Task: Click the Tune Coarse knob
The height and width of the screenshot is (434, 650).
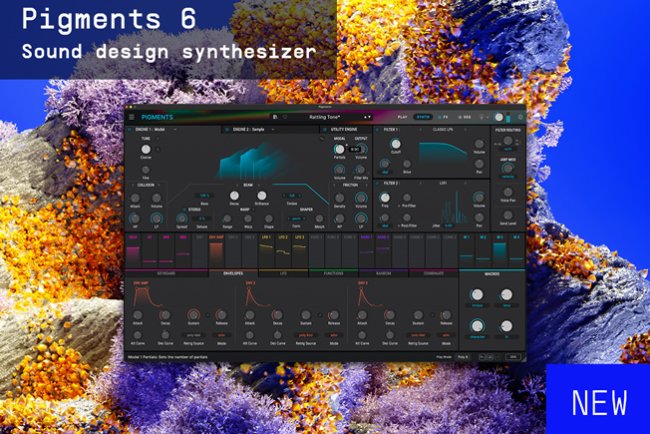Action: [x=146, y=149]
